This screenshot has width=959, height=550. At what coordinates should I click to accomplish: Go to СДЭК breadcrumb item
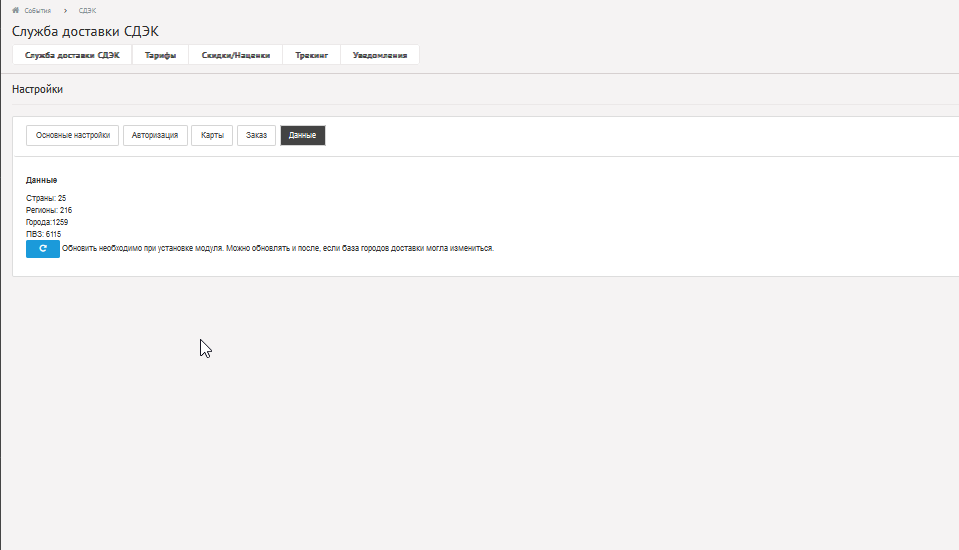pos(87,10)
